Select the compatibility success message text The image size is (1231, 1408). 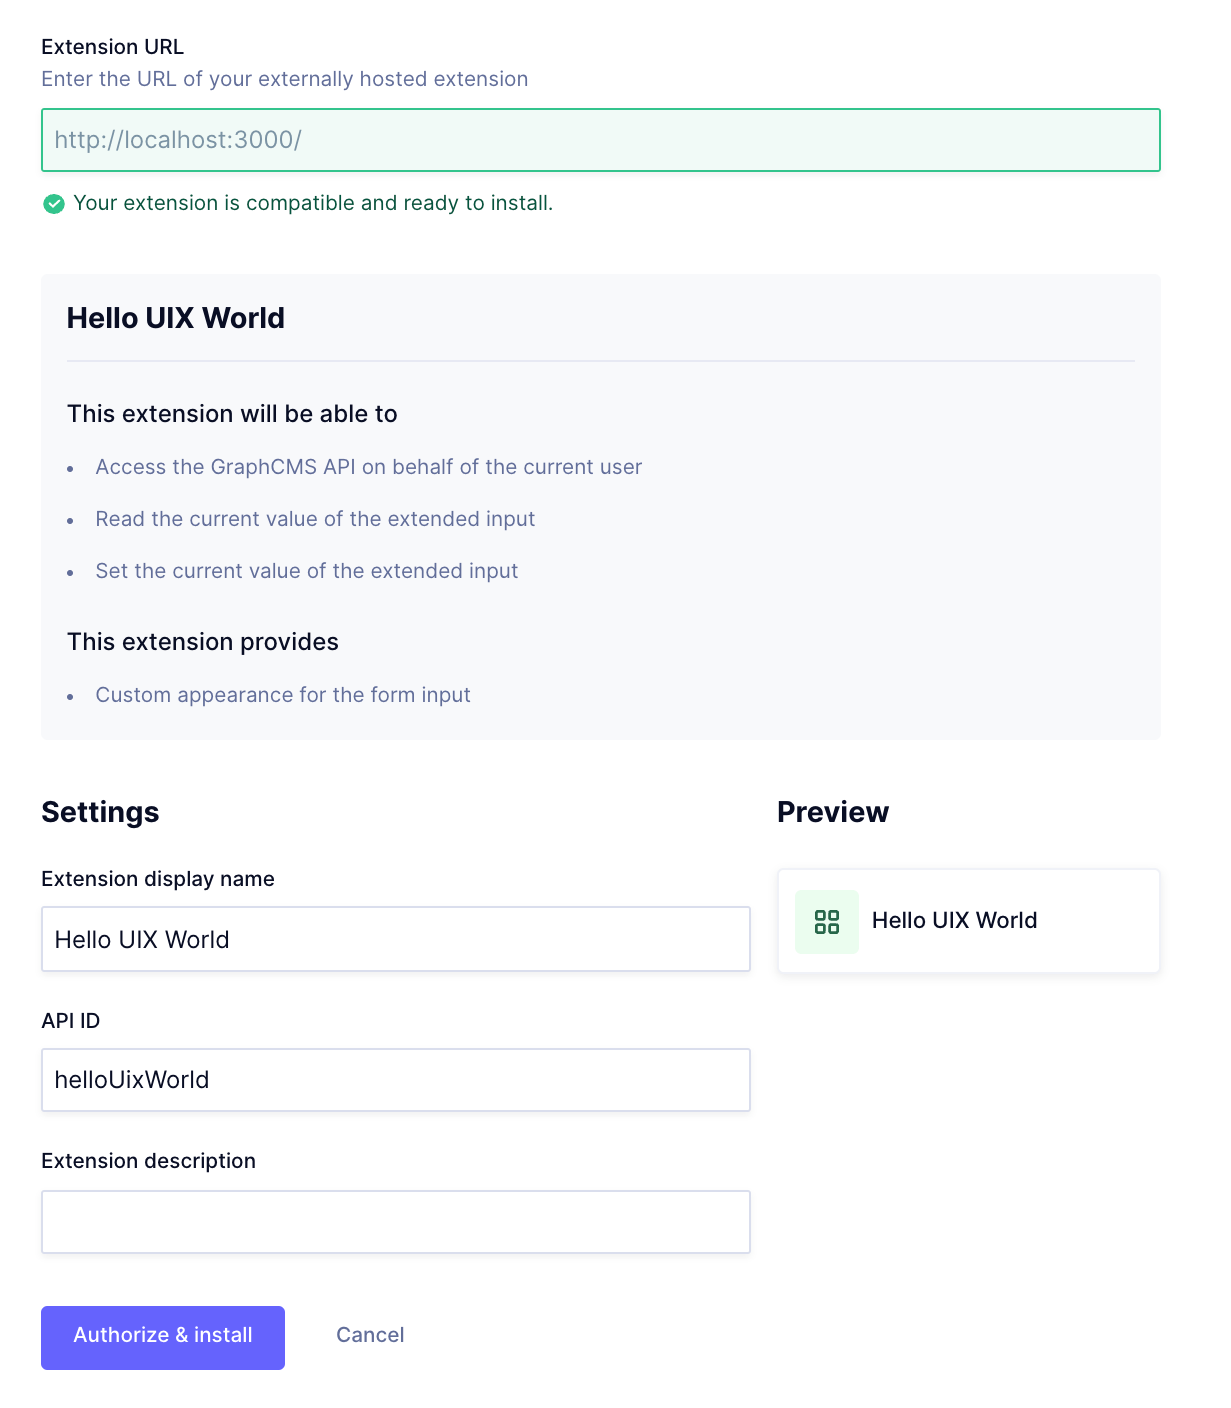click(x=314, y=203)
